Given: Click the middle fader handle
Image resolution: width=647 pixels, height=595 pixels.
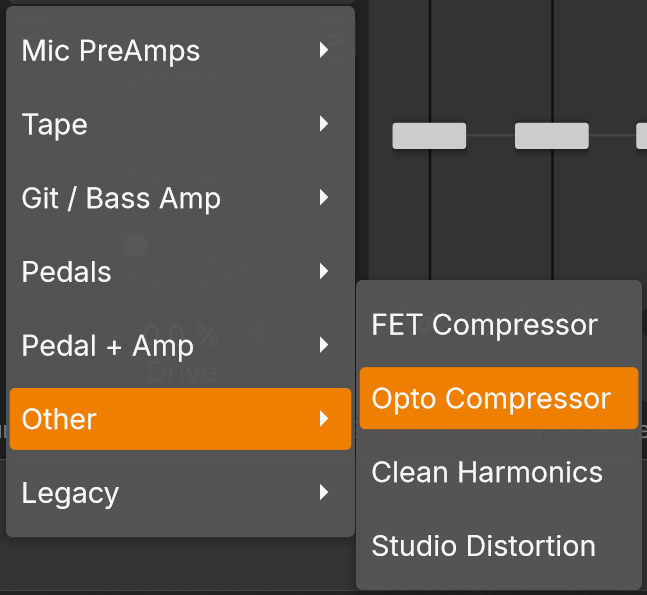Looking at the screenshot, I should coord(551,136).
